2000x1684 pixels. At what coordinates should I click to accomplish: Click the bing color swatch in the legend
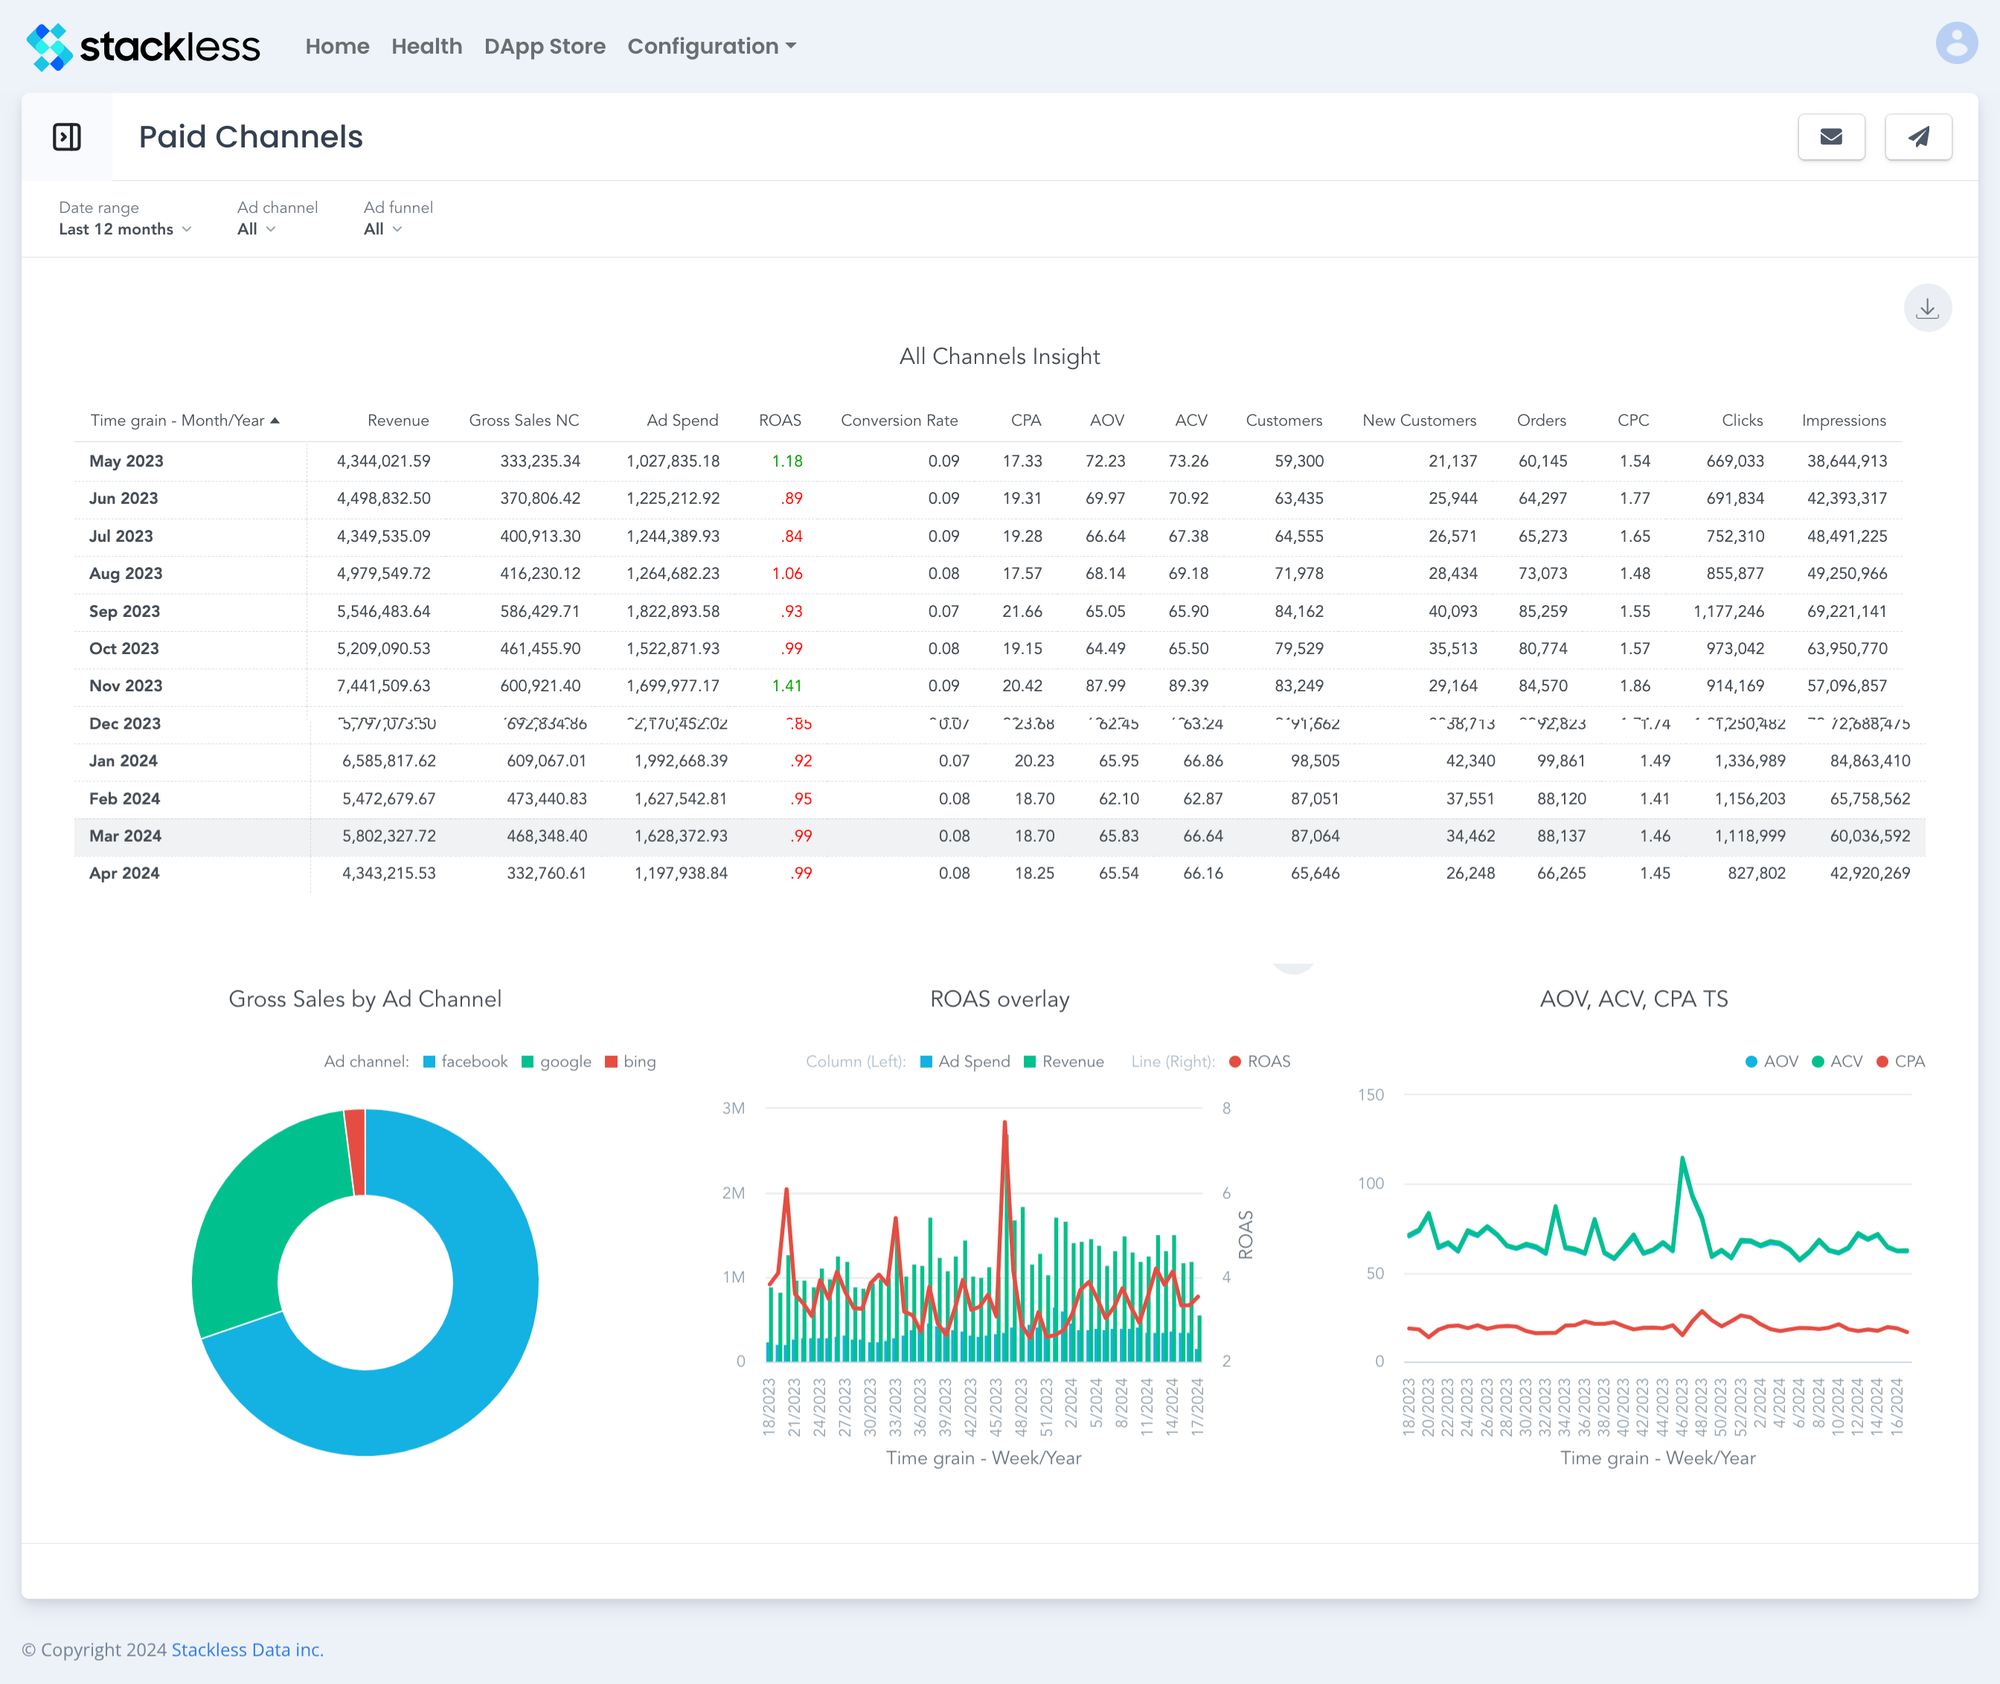tap(610, 1061)
